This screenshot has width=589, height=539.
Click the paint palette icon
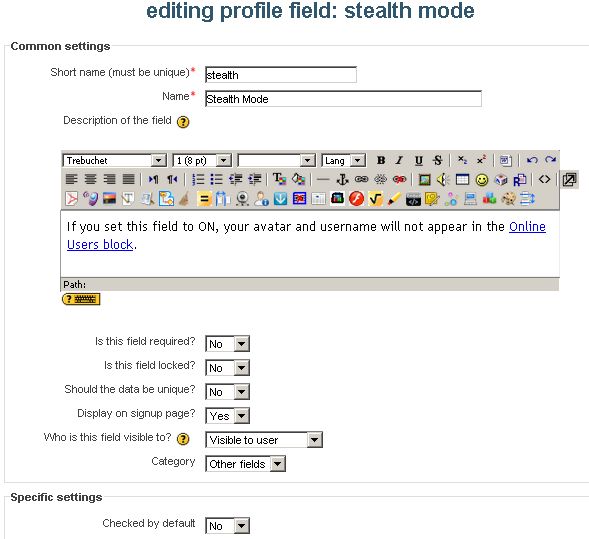(x=508, y=198)
